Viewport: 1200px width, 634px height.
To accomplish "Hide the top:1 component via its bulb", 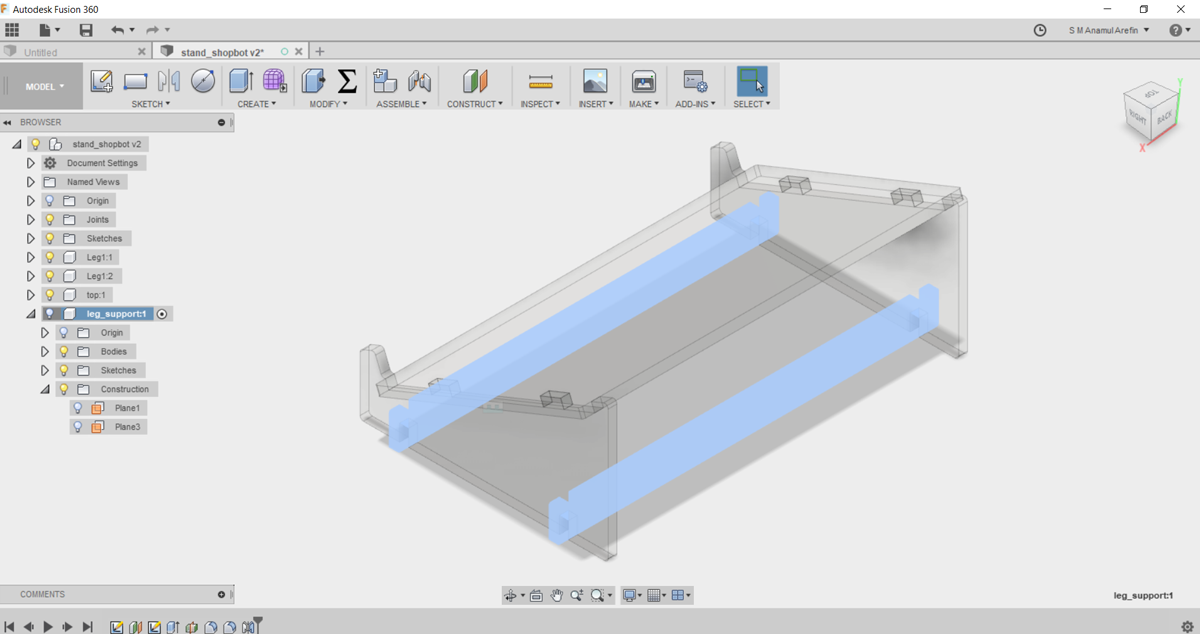I will tap(50, 295).
